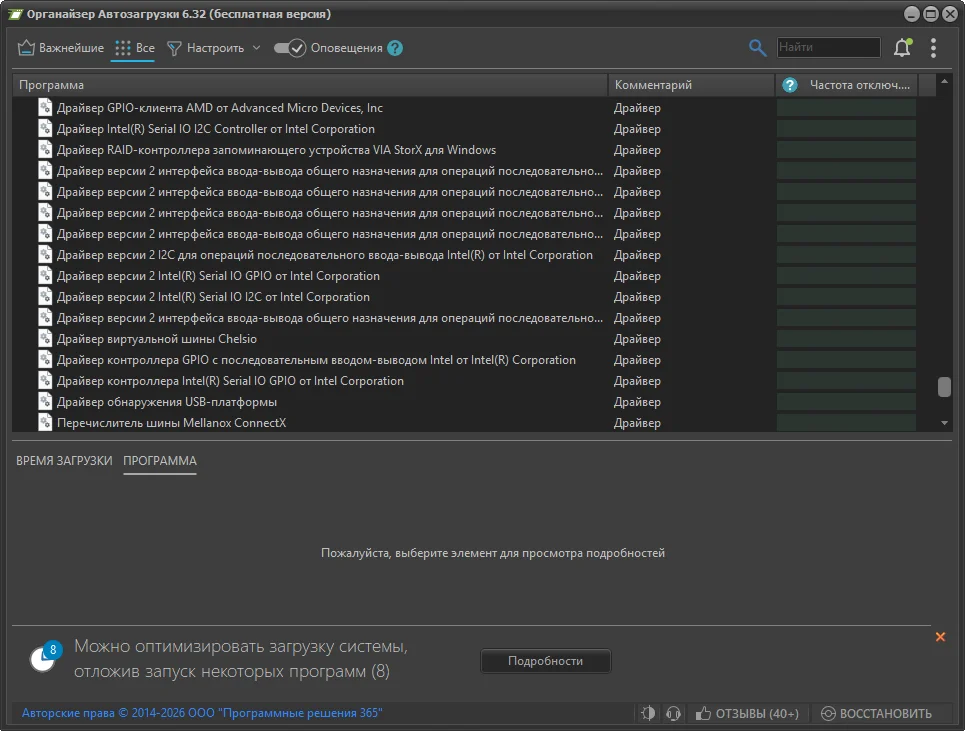Click frequency bar for Chelsio driver row

(x=846, y=338)
